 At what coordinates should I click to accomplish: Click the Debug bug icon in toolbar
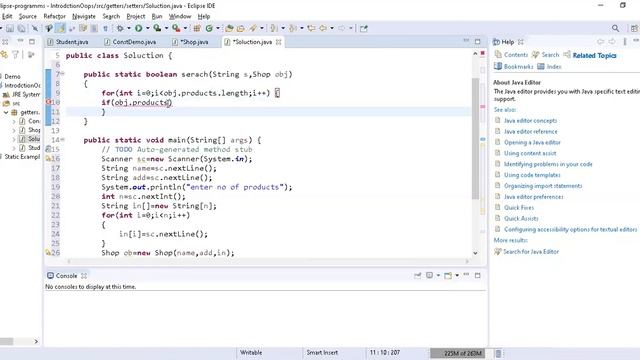point(120,28)
